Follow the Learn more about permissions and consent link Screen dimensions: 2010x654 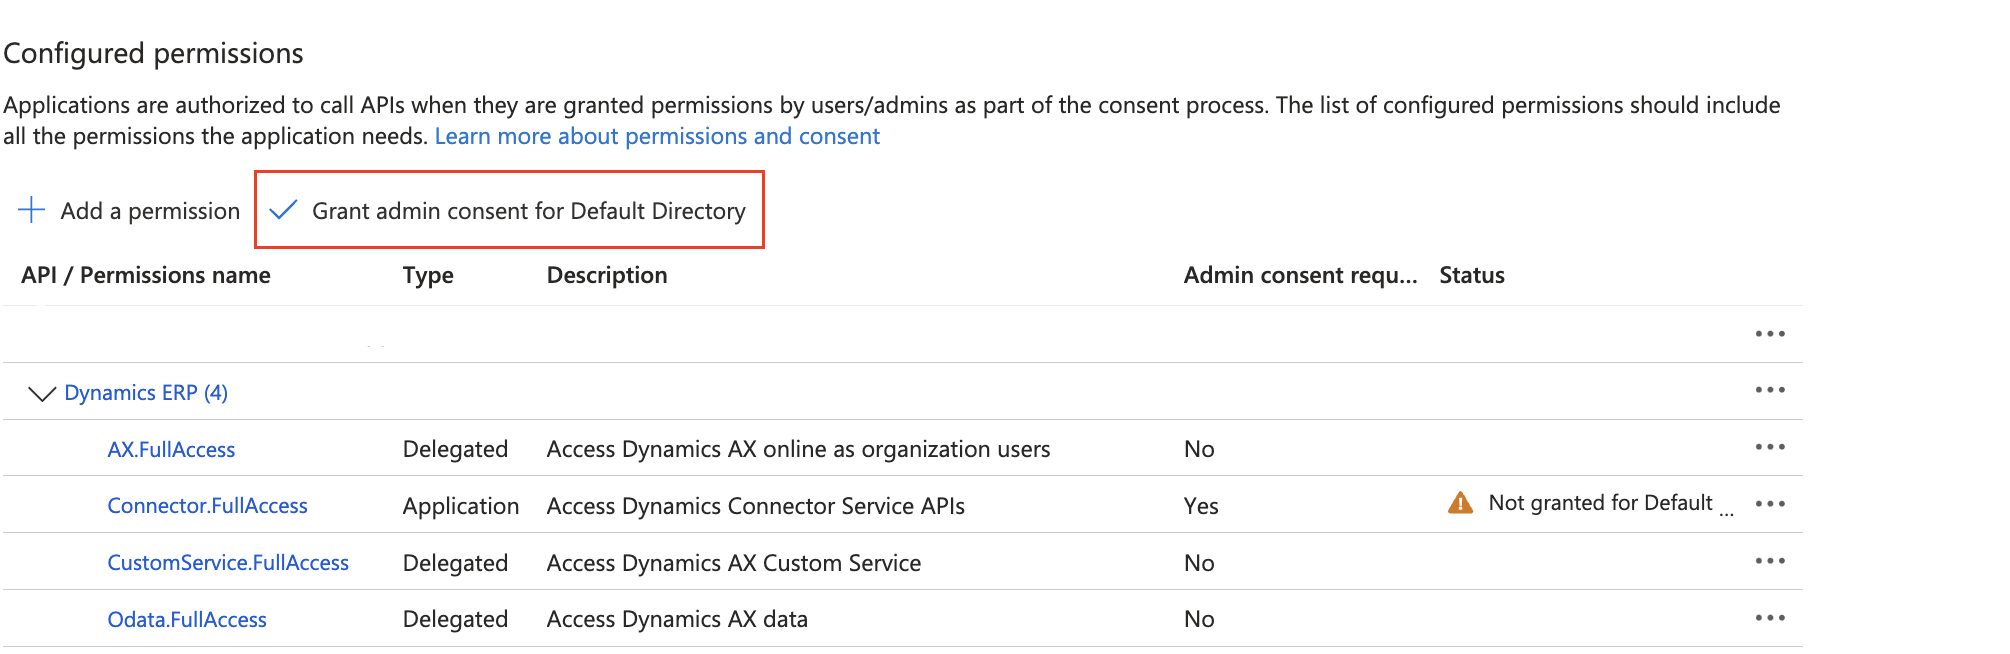coord(657,136)
